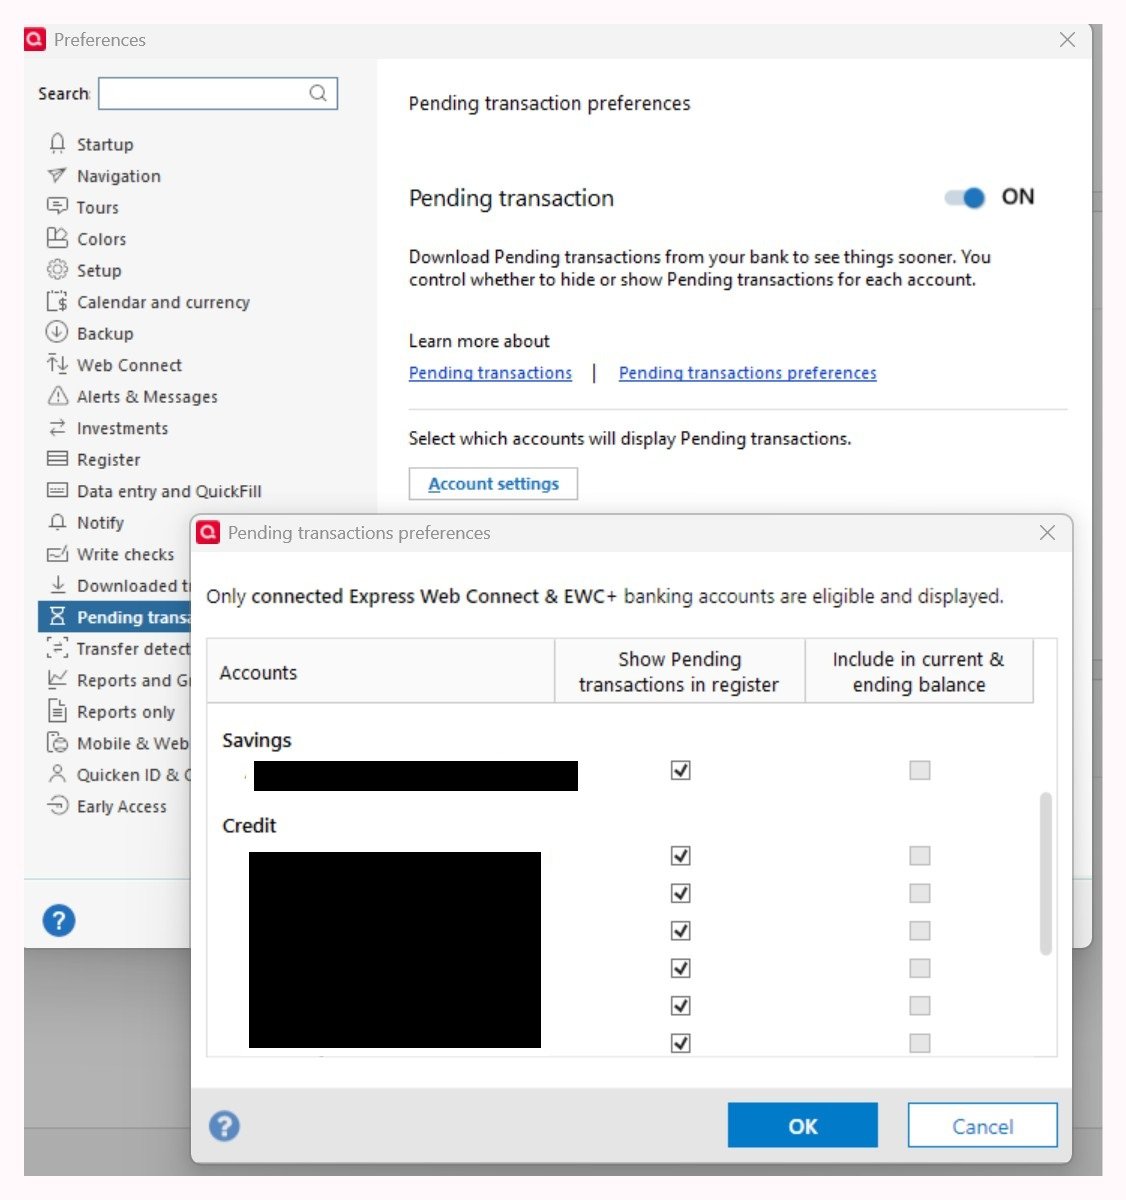Open Pending transactions preferences help link
Viewport: 1126px width, 1200px height.
748,373
